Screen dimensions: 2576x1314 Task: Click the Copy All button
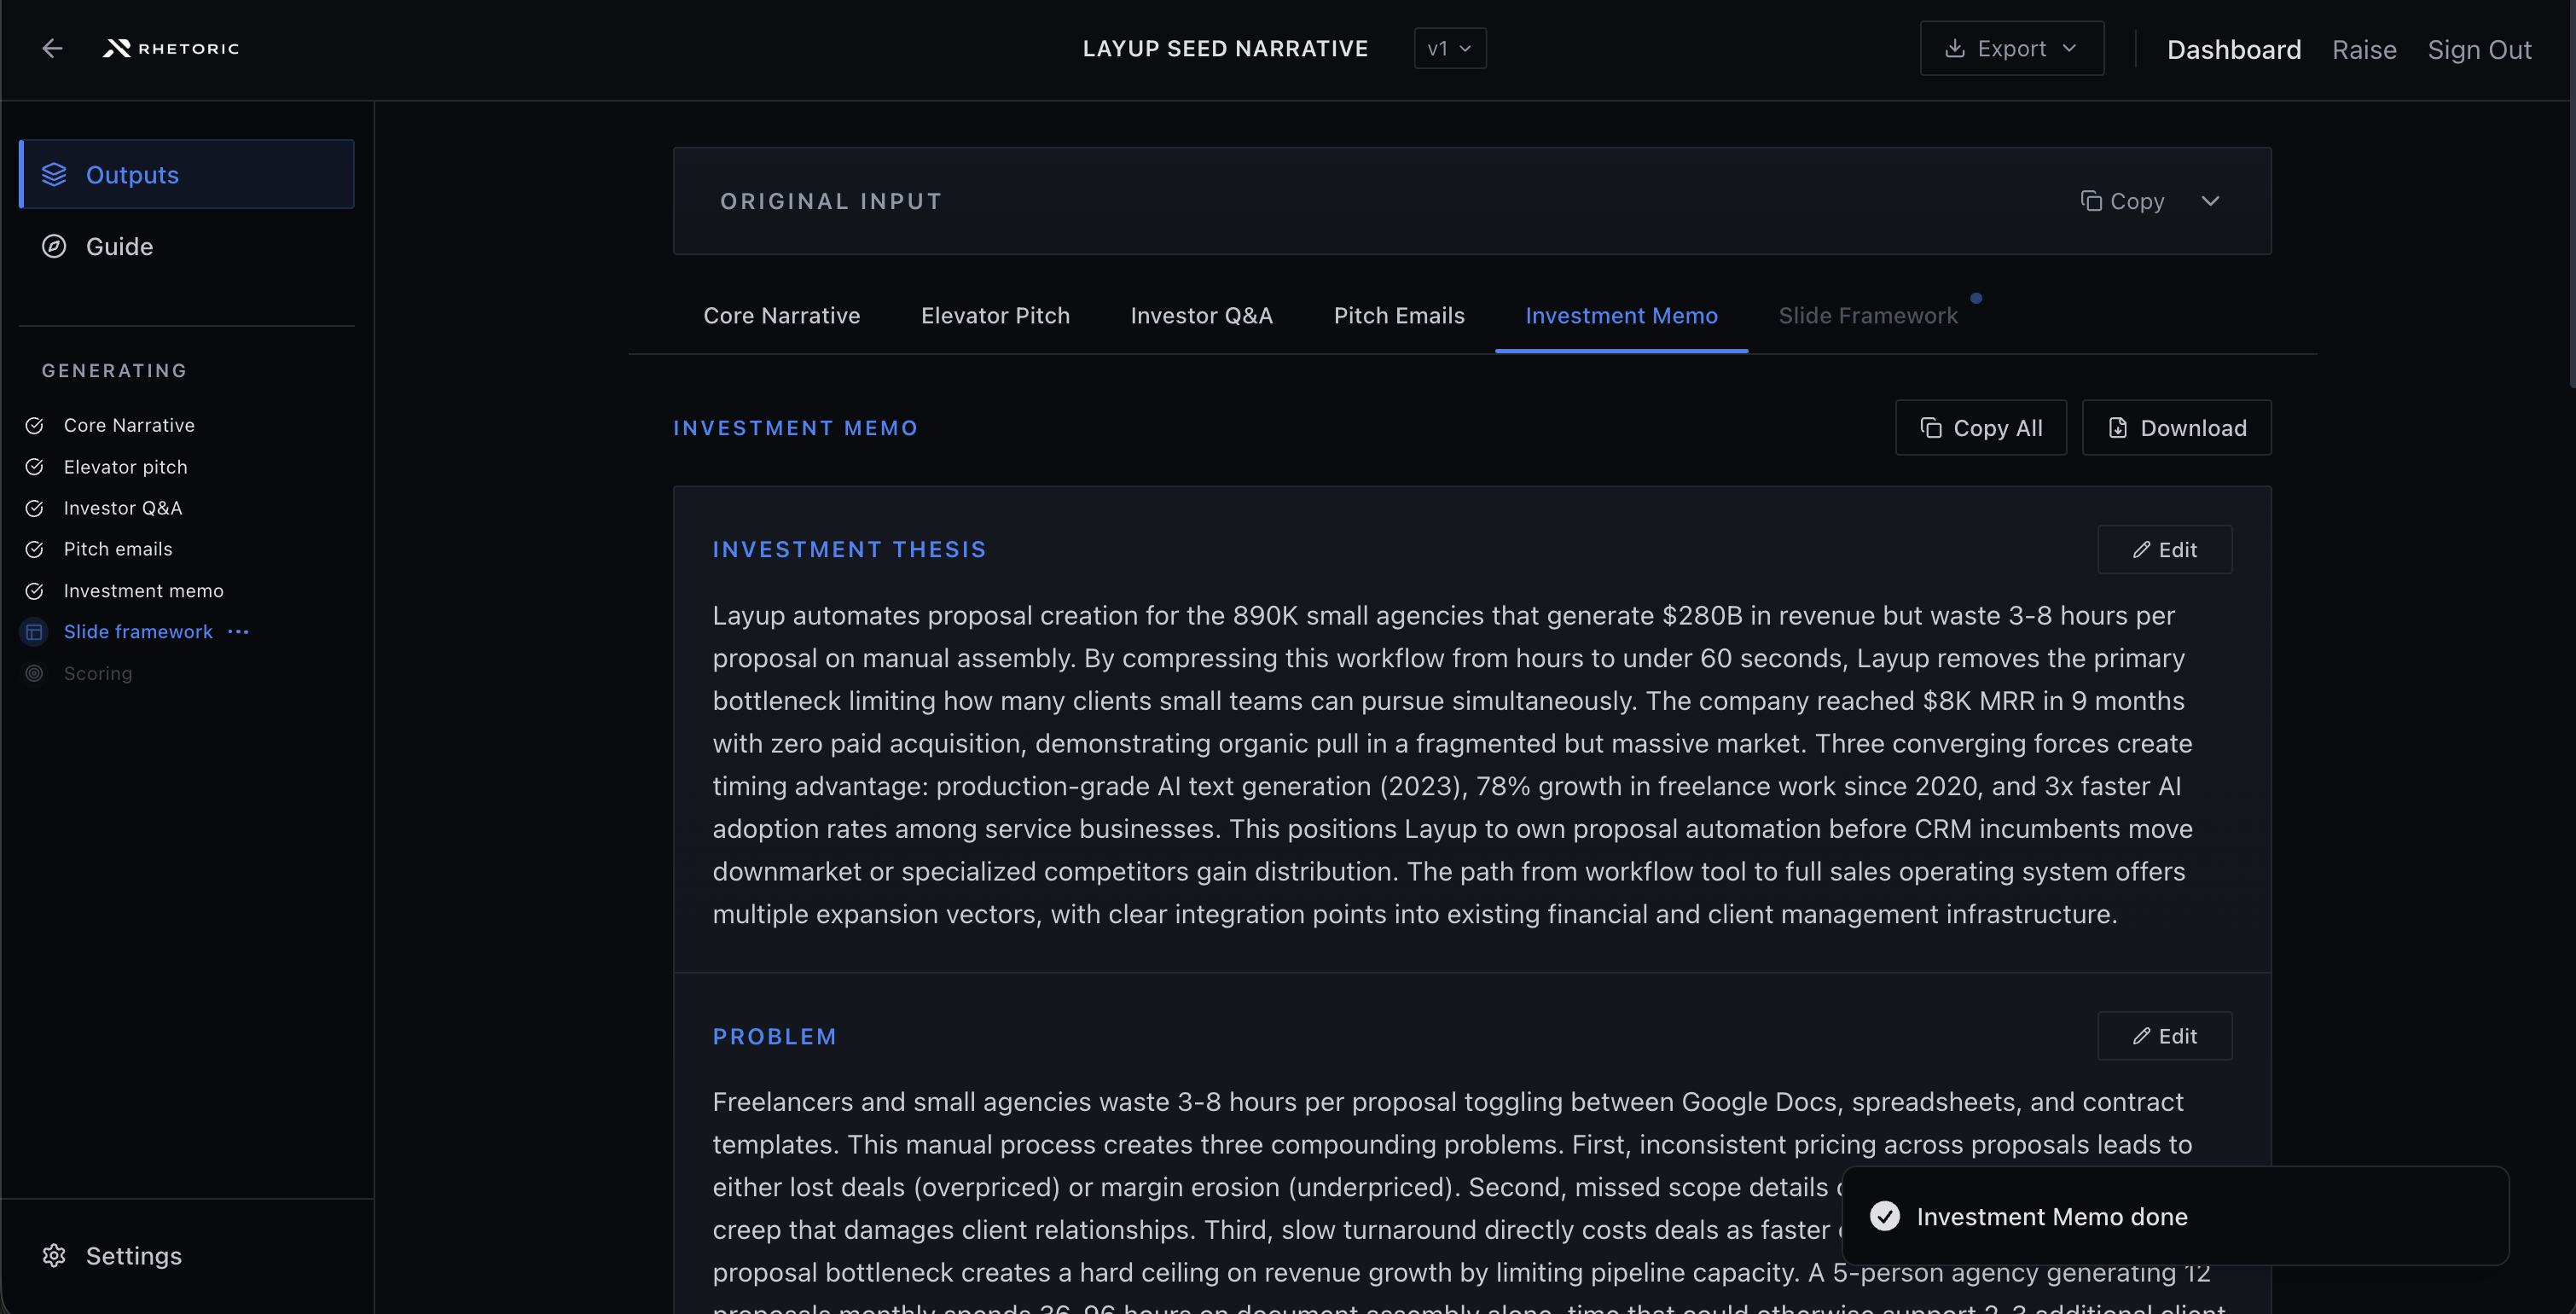coord(1980,428)
